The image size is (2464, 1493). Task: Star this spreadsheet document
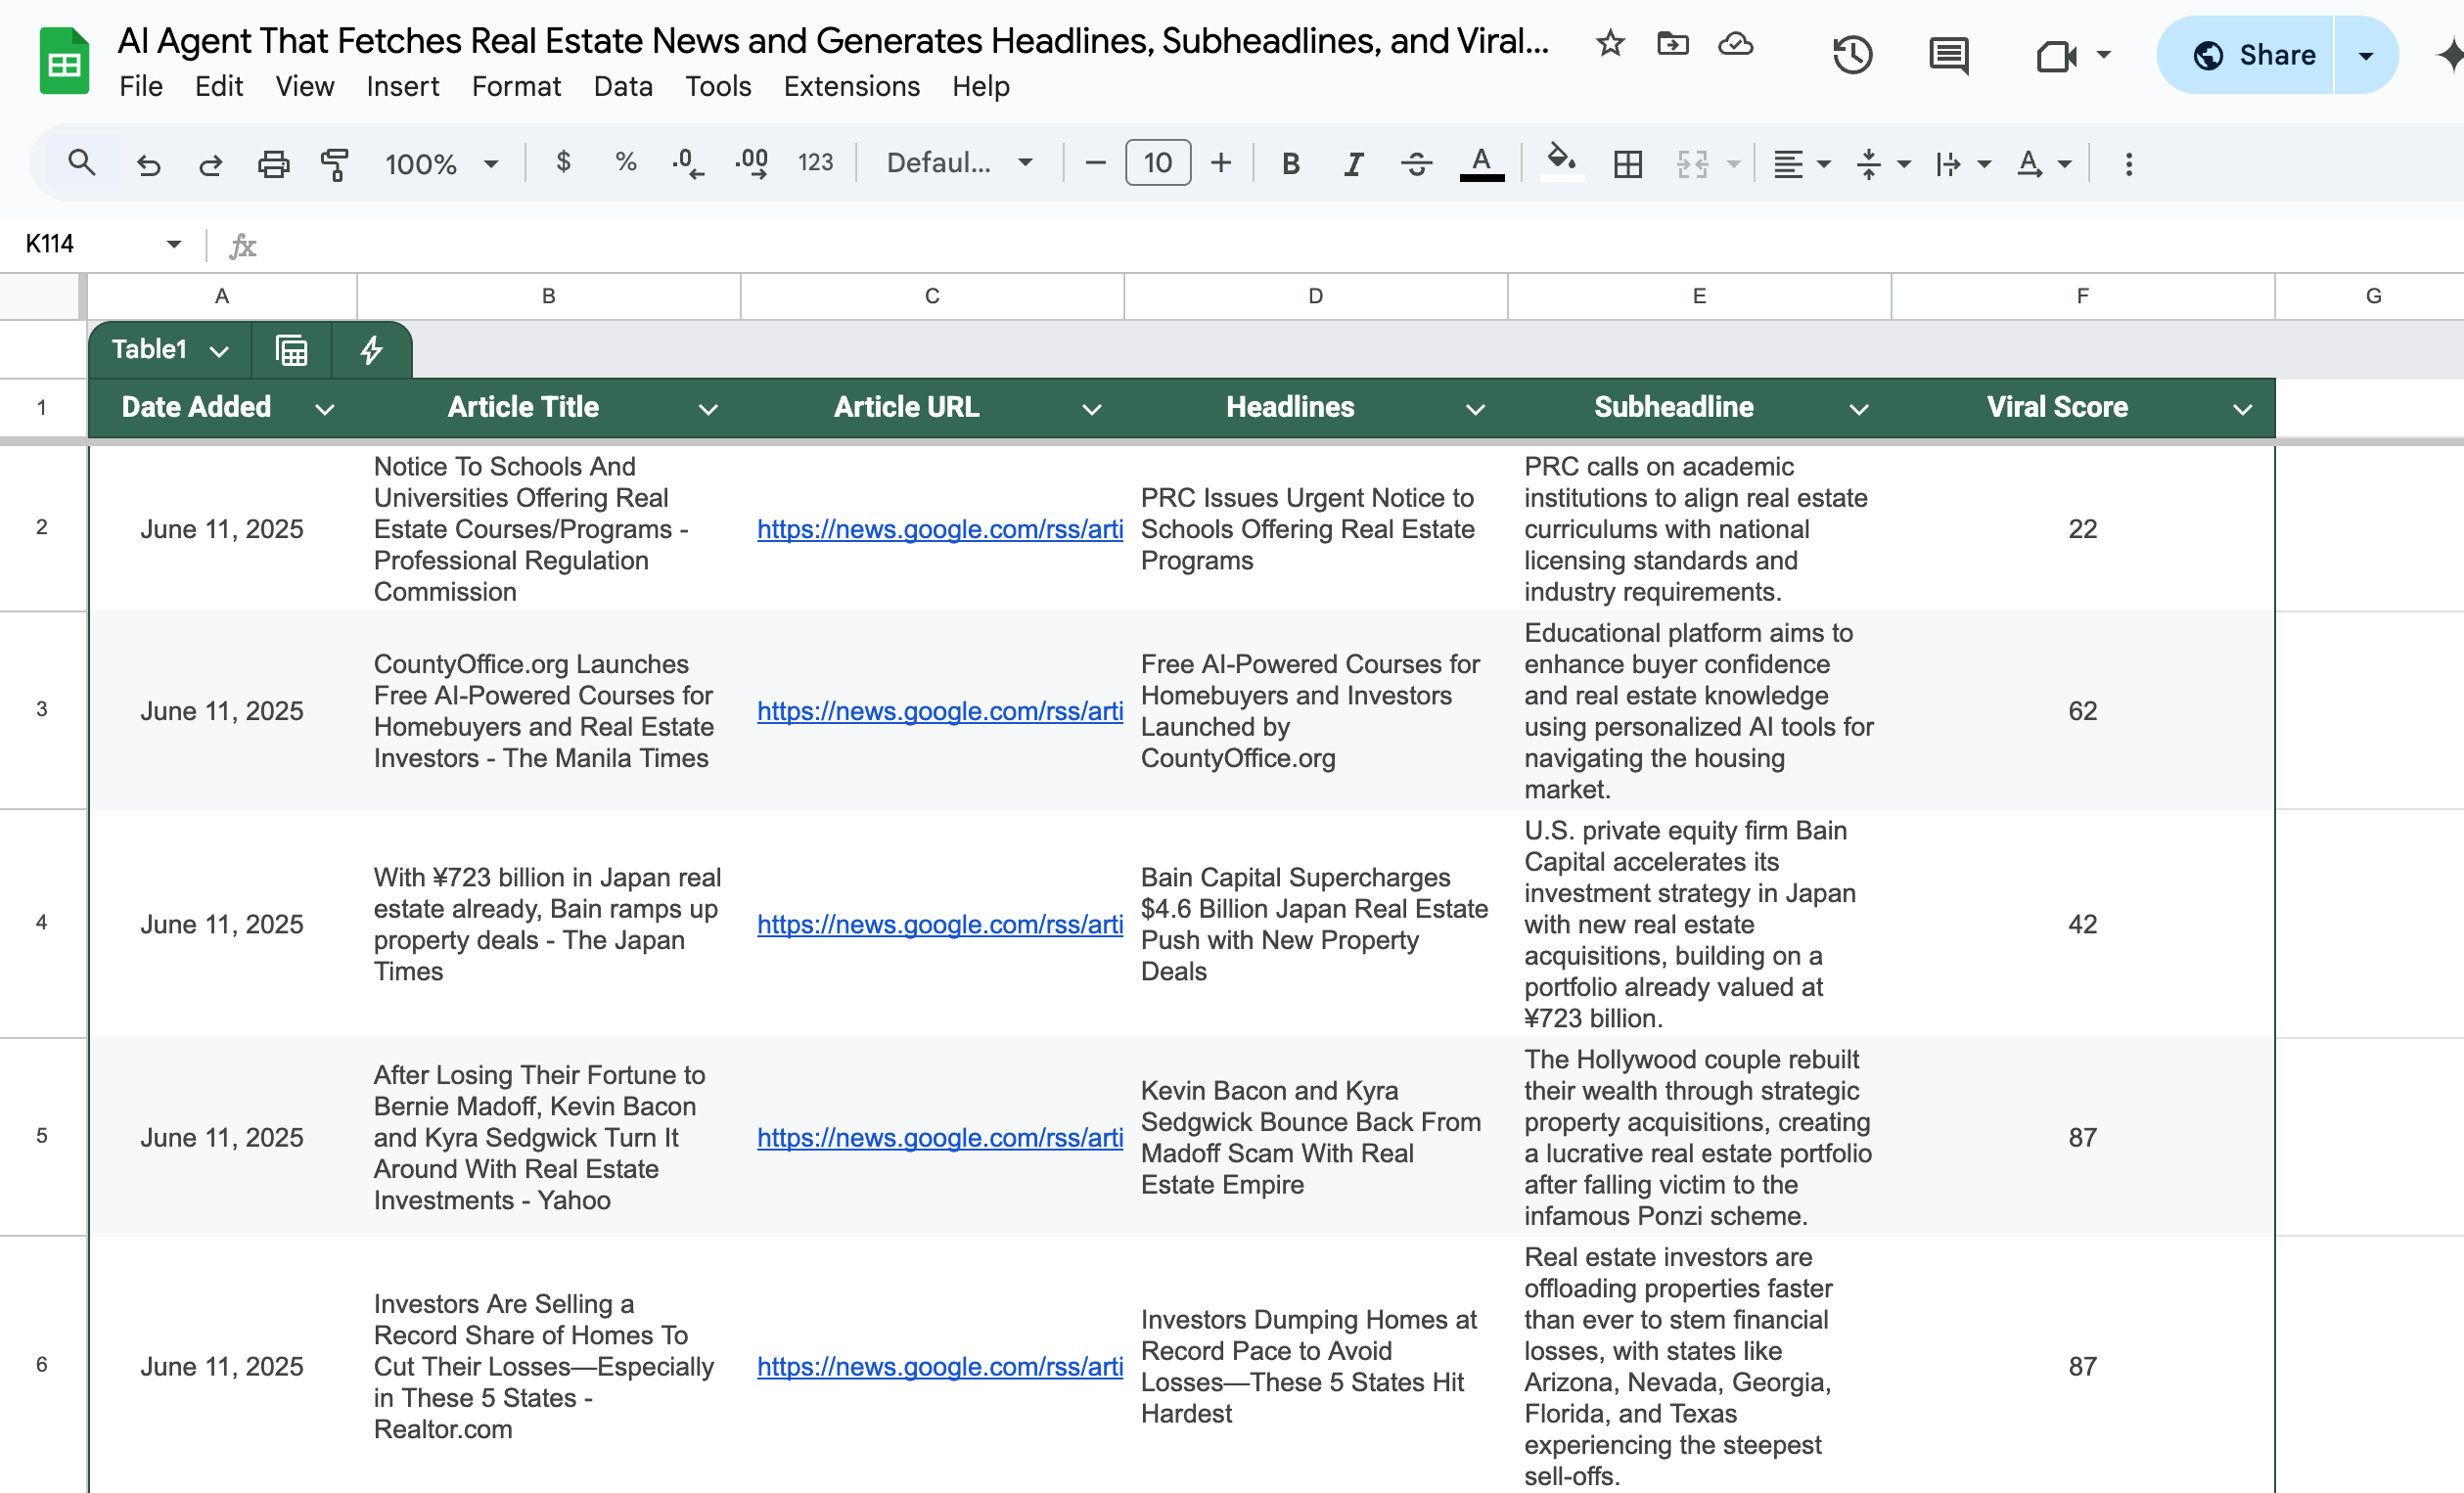1610,44
